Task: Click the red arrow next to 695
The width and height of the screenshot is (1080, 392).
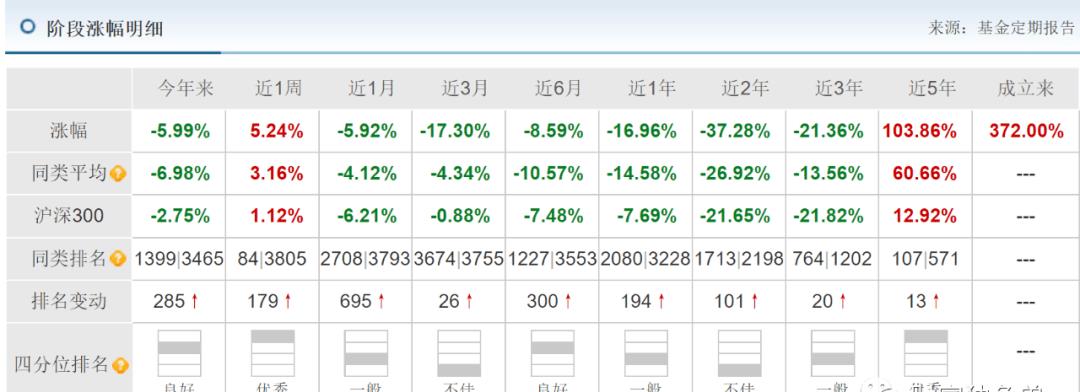Action: [381, 301]
